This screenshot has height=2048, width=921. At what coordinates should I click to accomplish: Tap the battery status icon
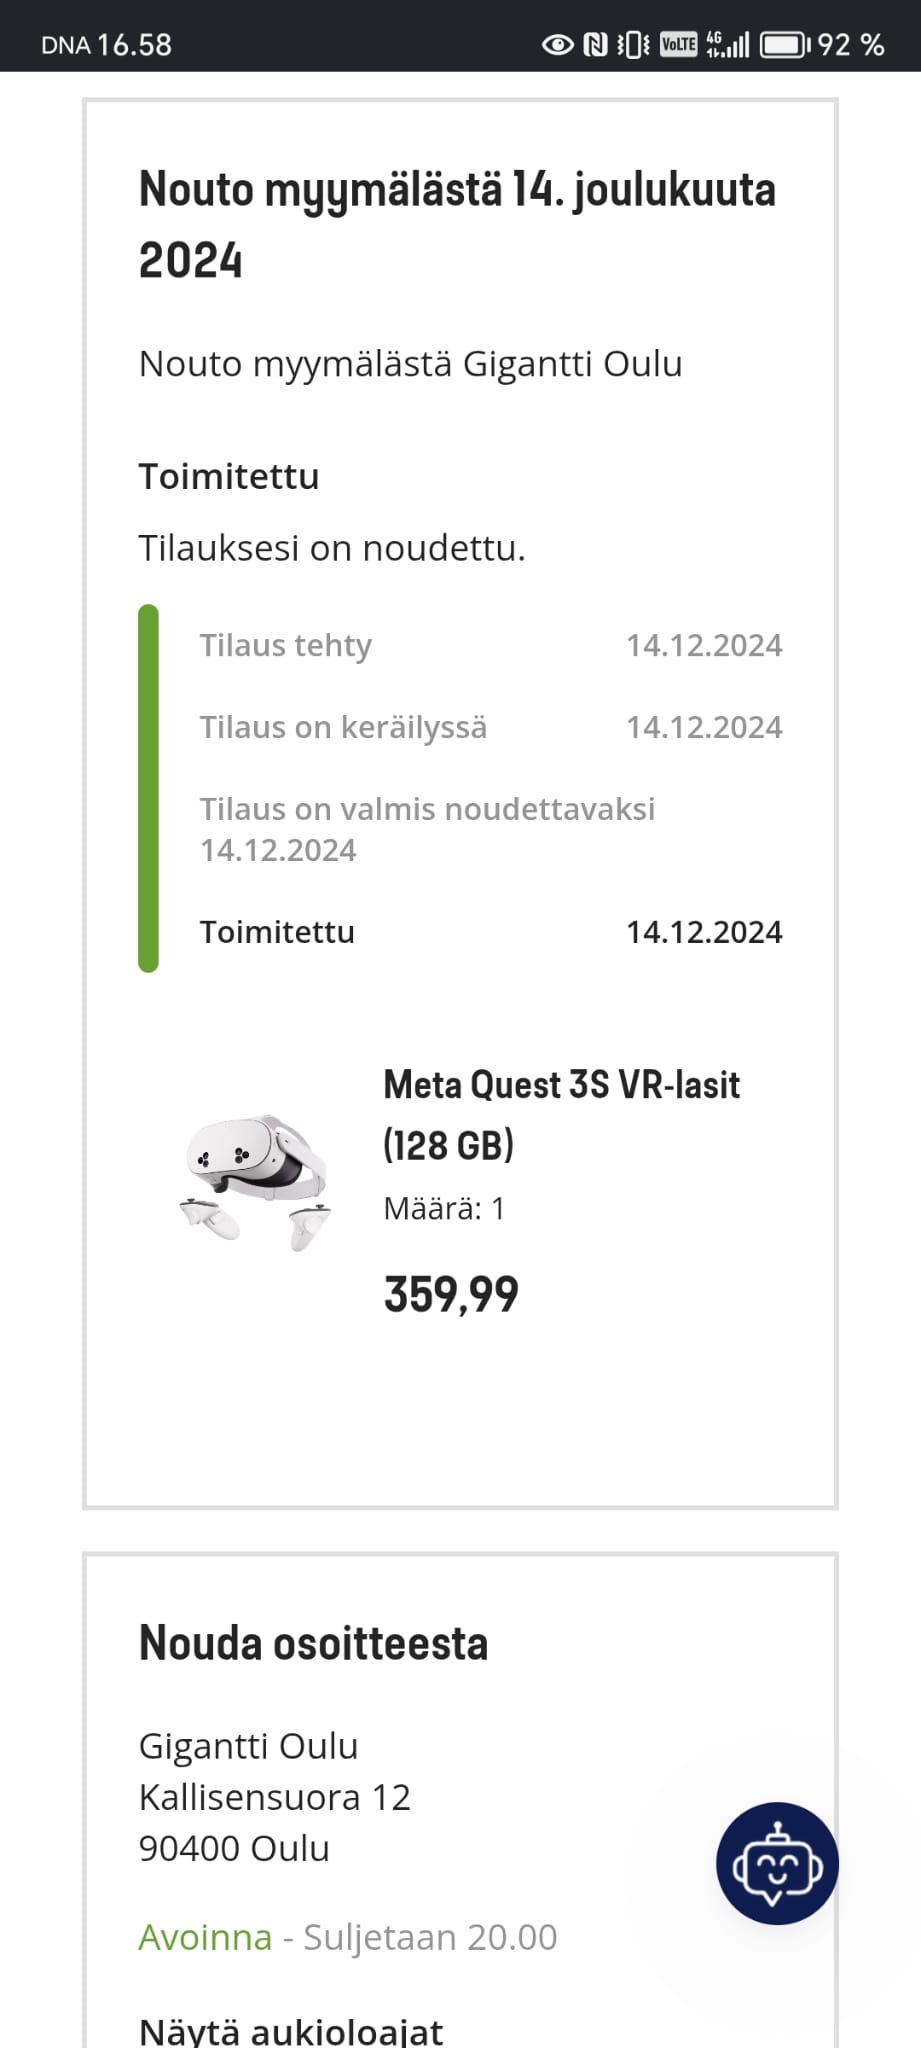pyautogui.click(x=785, y=45)
